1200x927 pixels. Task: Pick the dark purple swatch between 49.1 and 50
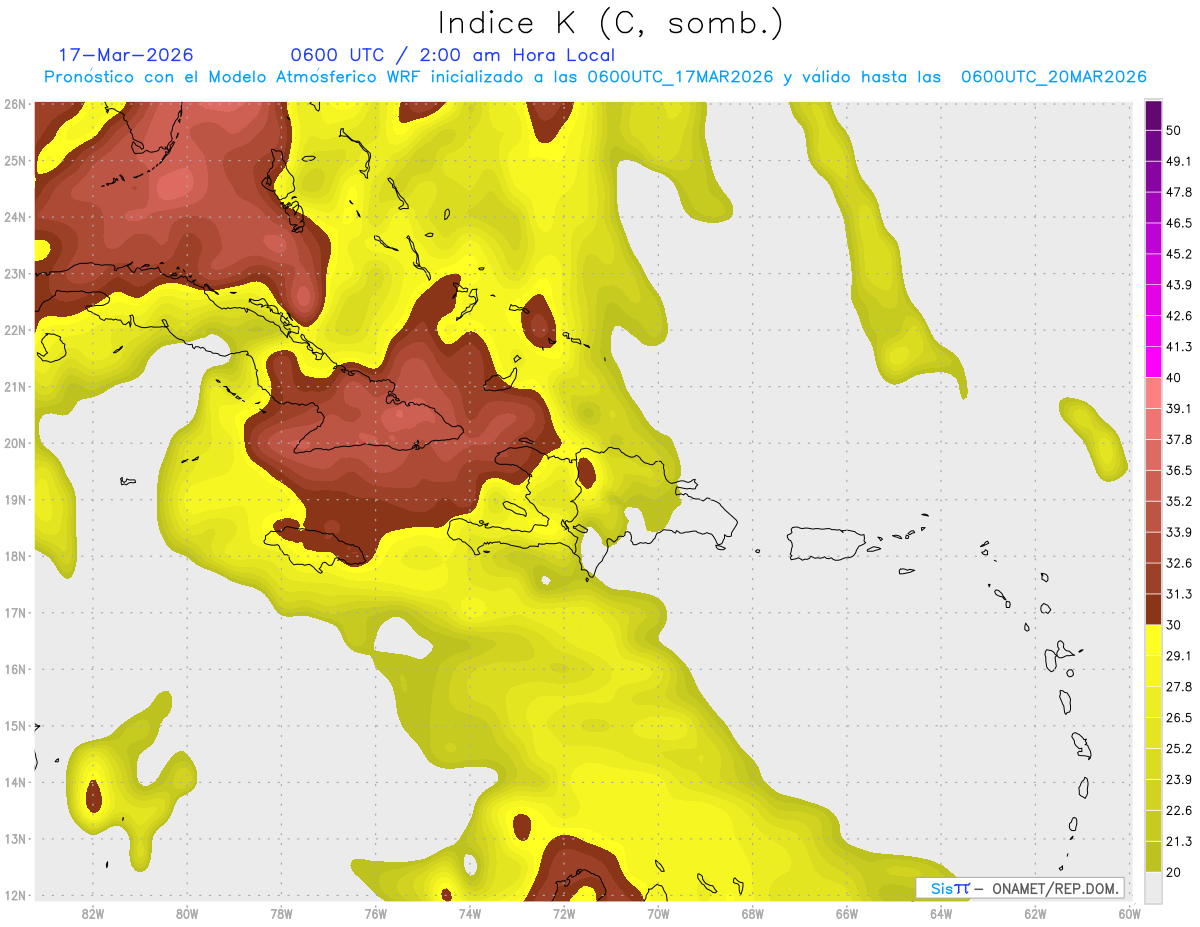click(1153, 146)
